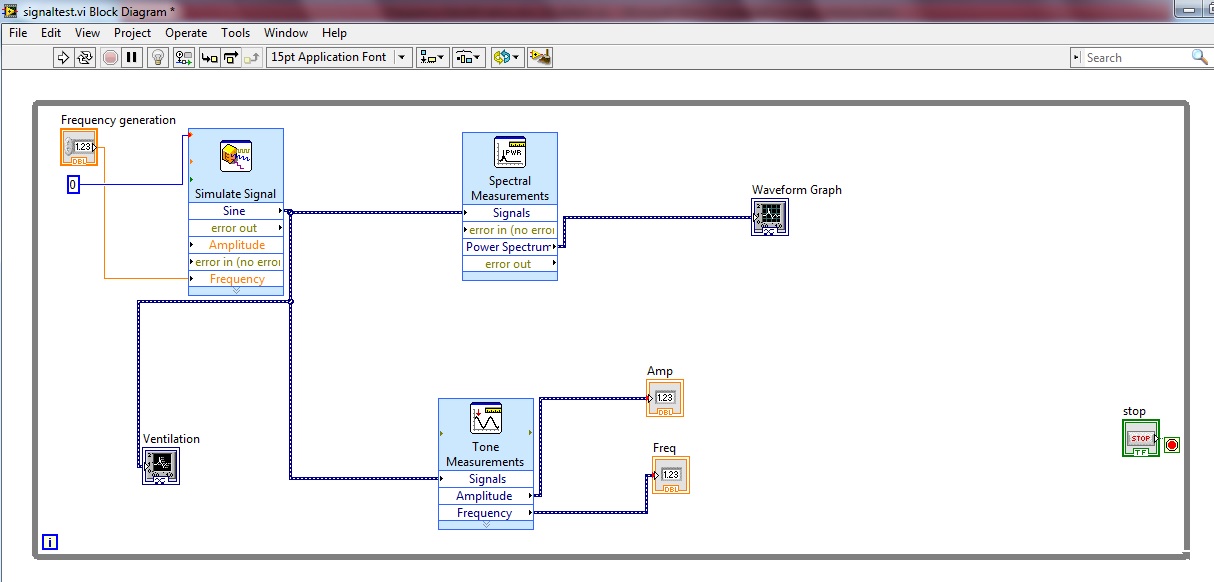Toggle Highlight Execution light bulb
This screenshot has height=582, width=1214.
tap(157, 57)
